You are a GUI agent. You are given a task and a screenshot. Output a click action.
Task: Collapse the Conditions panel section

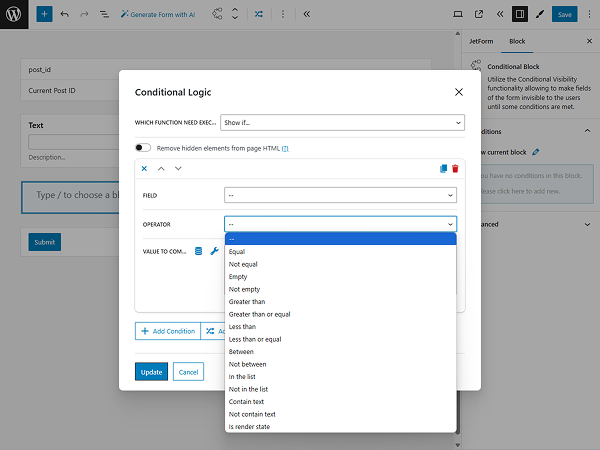tap(587, 131)
